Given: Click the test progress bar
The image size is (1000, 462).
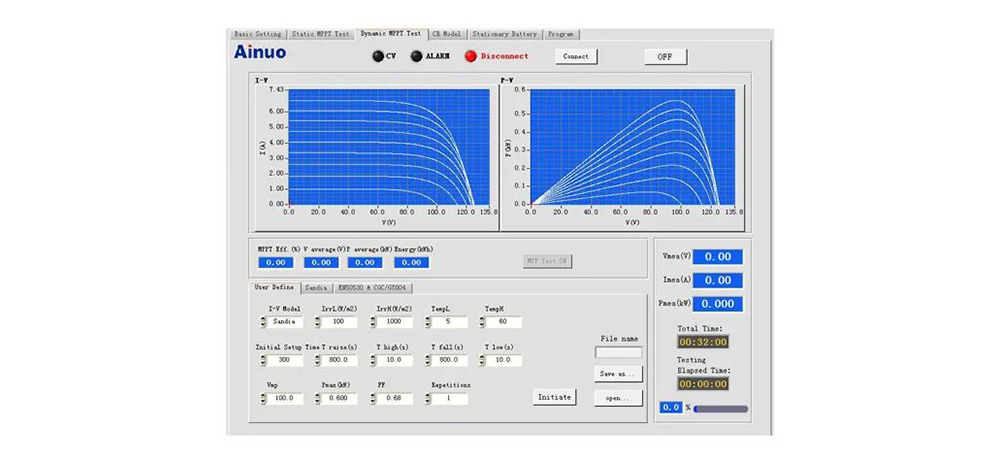Looking at the screenshot, I should [x=721, y=408].
